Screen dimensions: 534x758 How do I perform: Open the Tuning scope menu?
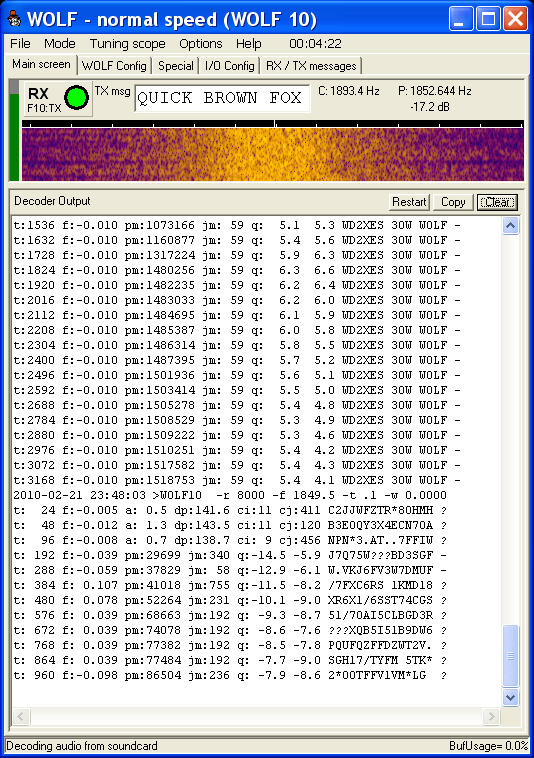point(127,44)
